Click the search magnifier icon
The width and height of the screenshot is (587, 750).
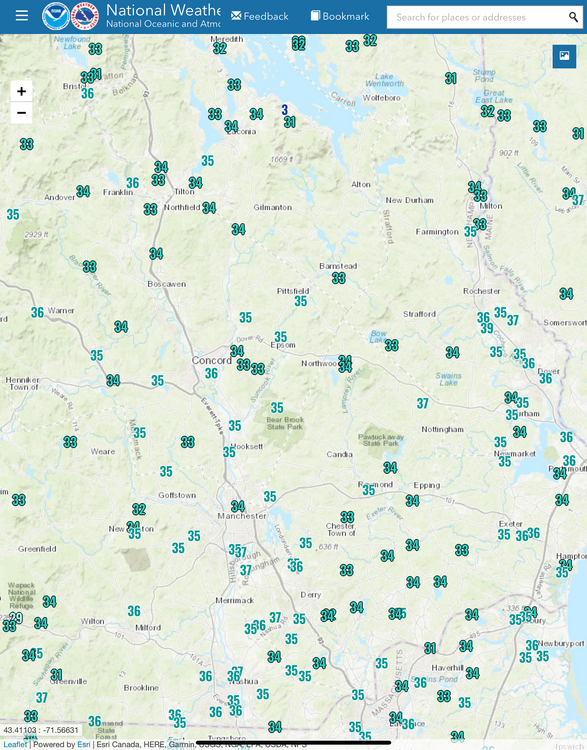click(x=573, y=17)
